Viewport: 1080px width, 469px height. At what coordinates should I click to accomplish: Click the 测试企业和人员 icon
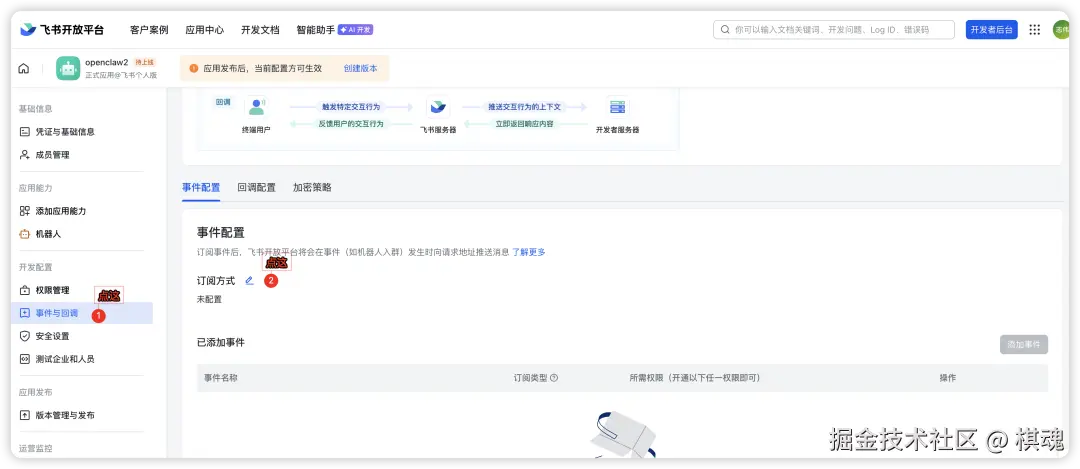pos(25,359)
